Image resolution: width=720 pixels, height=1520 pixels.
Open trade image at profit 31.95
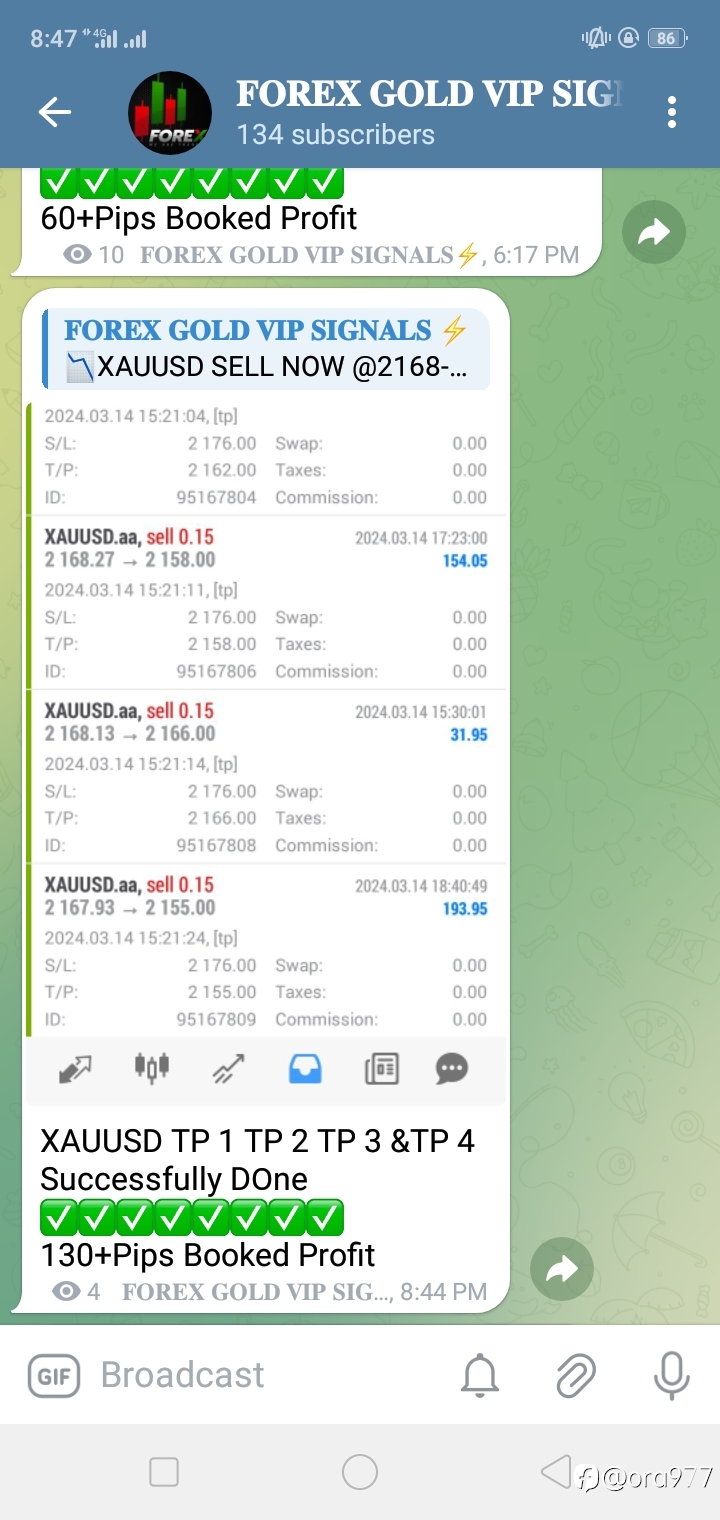[x=469, y=735]
